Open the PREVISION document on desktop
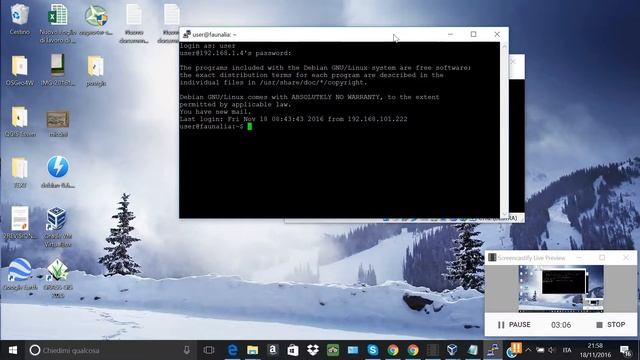The image size is (640, 360). (x=19, y=218)
